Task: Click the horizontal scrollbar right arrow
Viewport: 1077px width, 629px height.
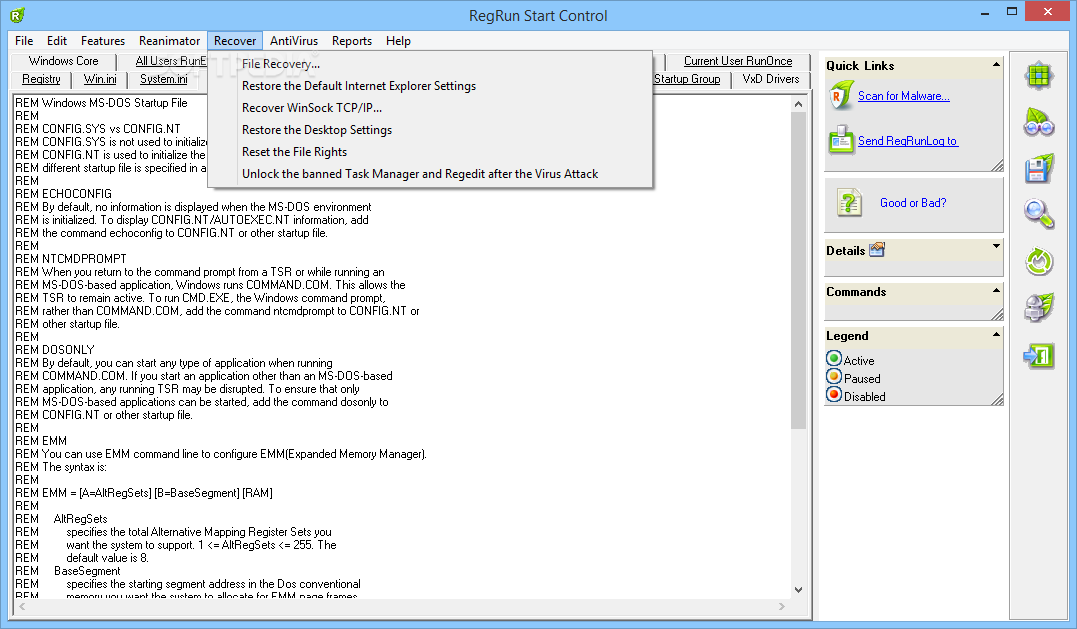Action: click(782, 606)
